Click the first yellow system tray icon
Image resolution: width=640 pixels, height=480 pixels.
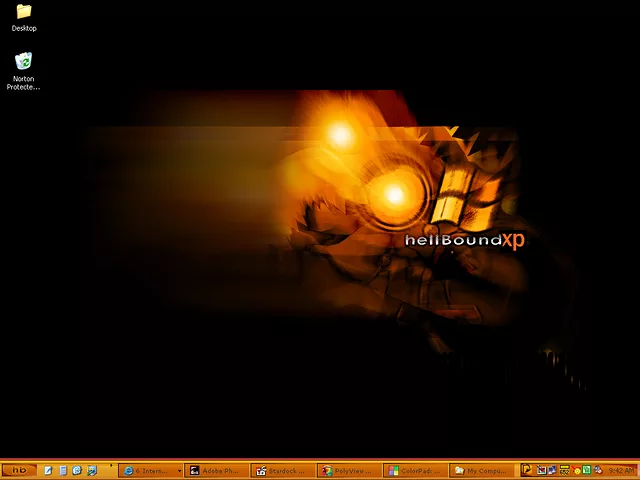point(528,470)
